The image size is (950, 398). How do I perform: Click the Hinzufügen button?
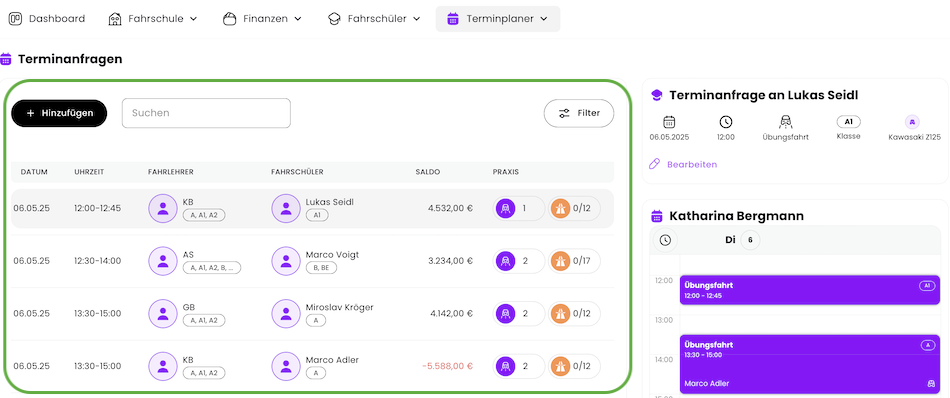pos(59,113)
